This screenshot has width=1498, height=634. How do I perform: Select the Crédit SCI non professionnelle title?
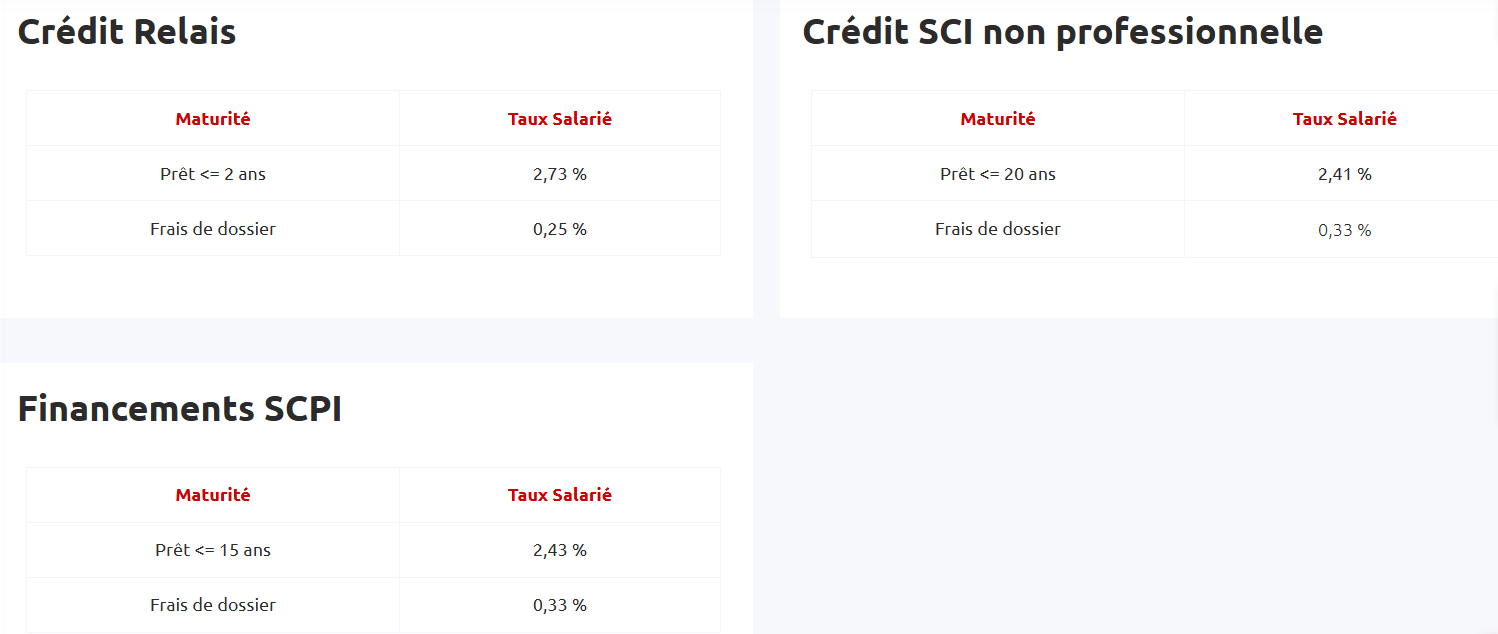point(1062,32)
